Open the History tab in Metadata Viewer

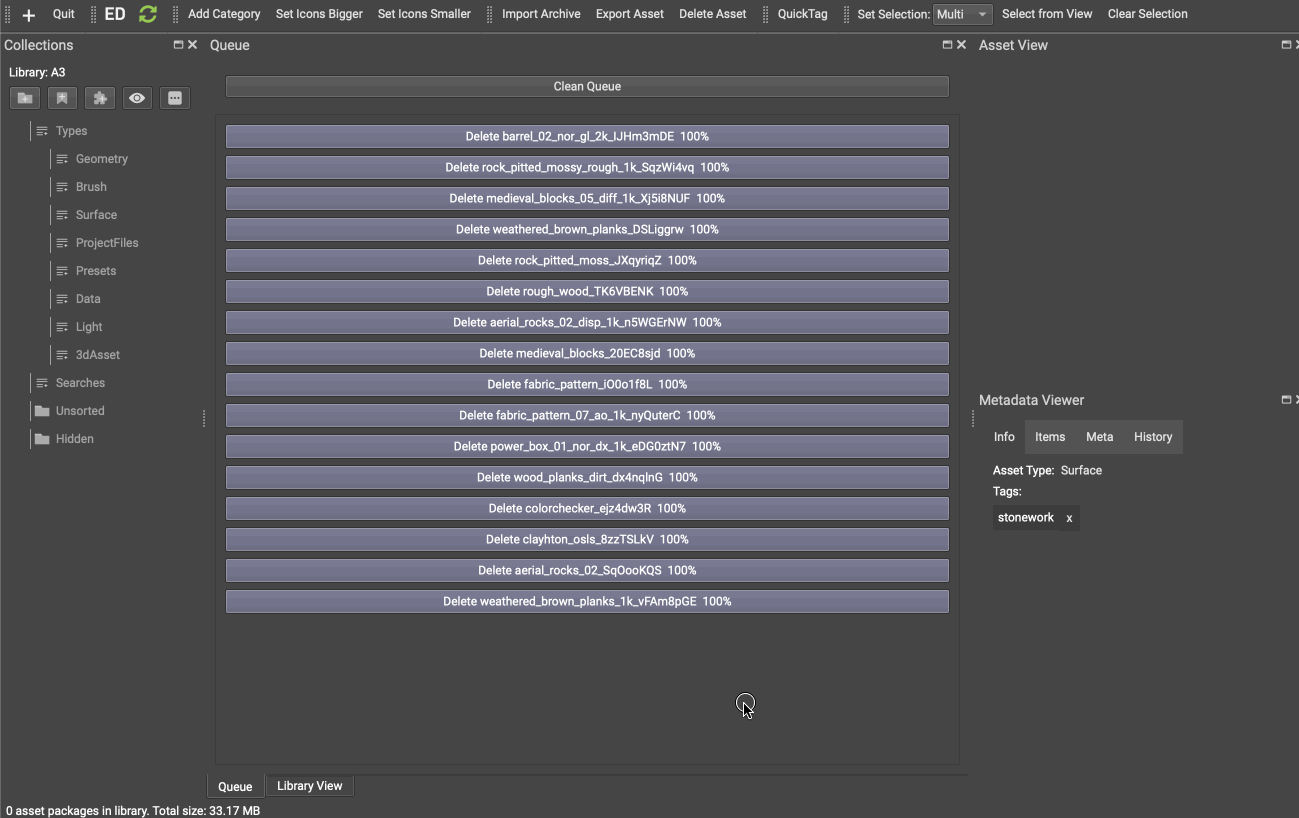coord(1153,437)
